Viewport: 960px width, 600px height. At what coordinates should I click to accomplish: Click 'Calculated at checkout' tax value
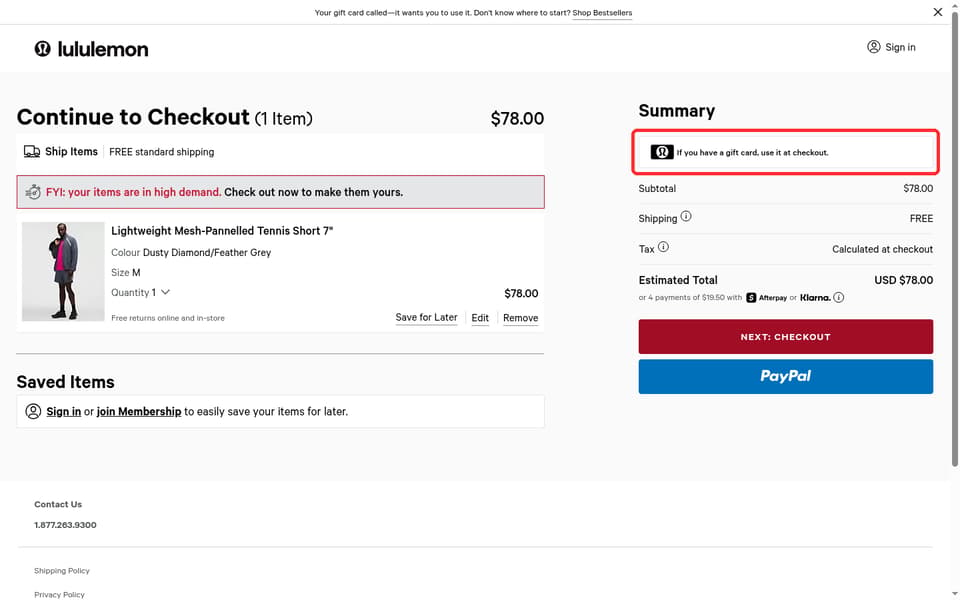pos(882,249)
